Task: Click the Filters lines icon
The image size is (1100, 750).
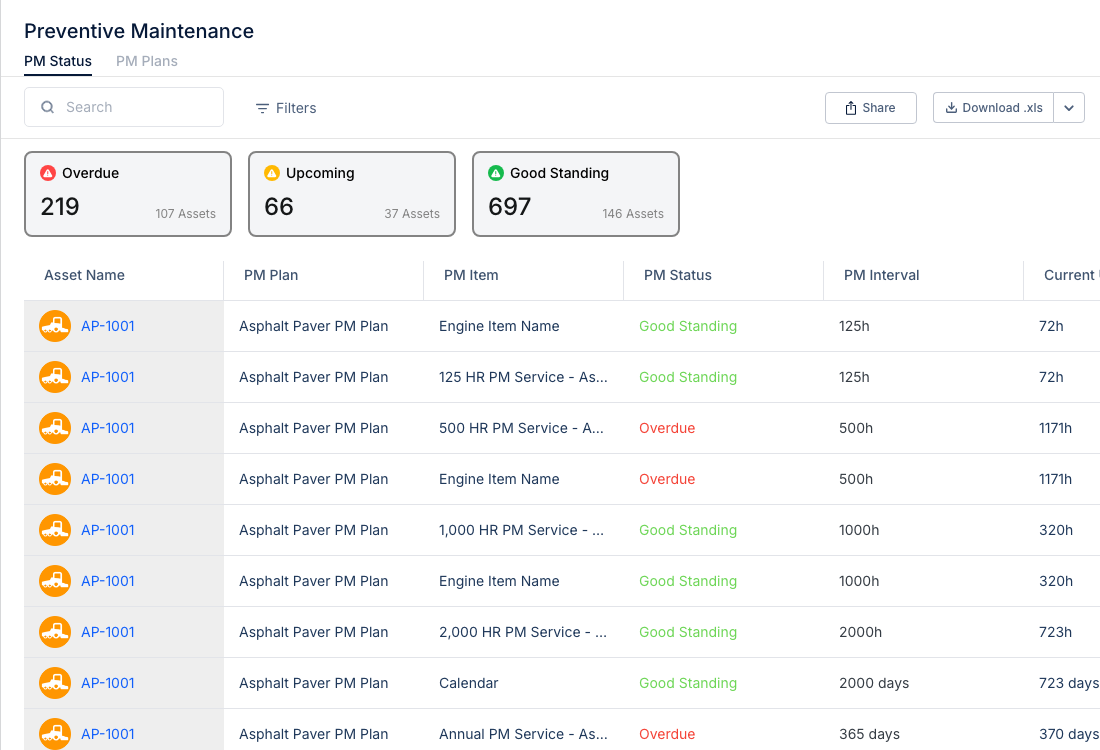Action: point(262,108)
